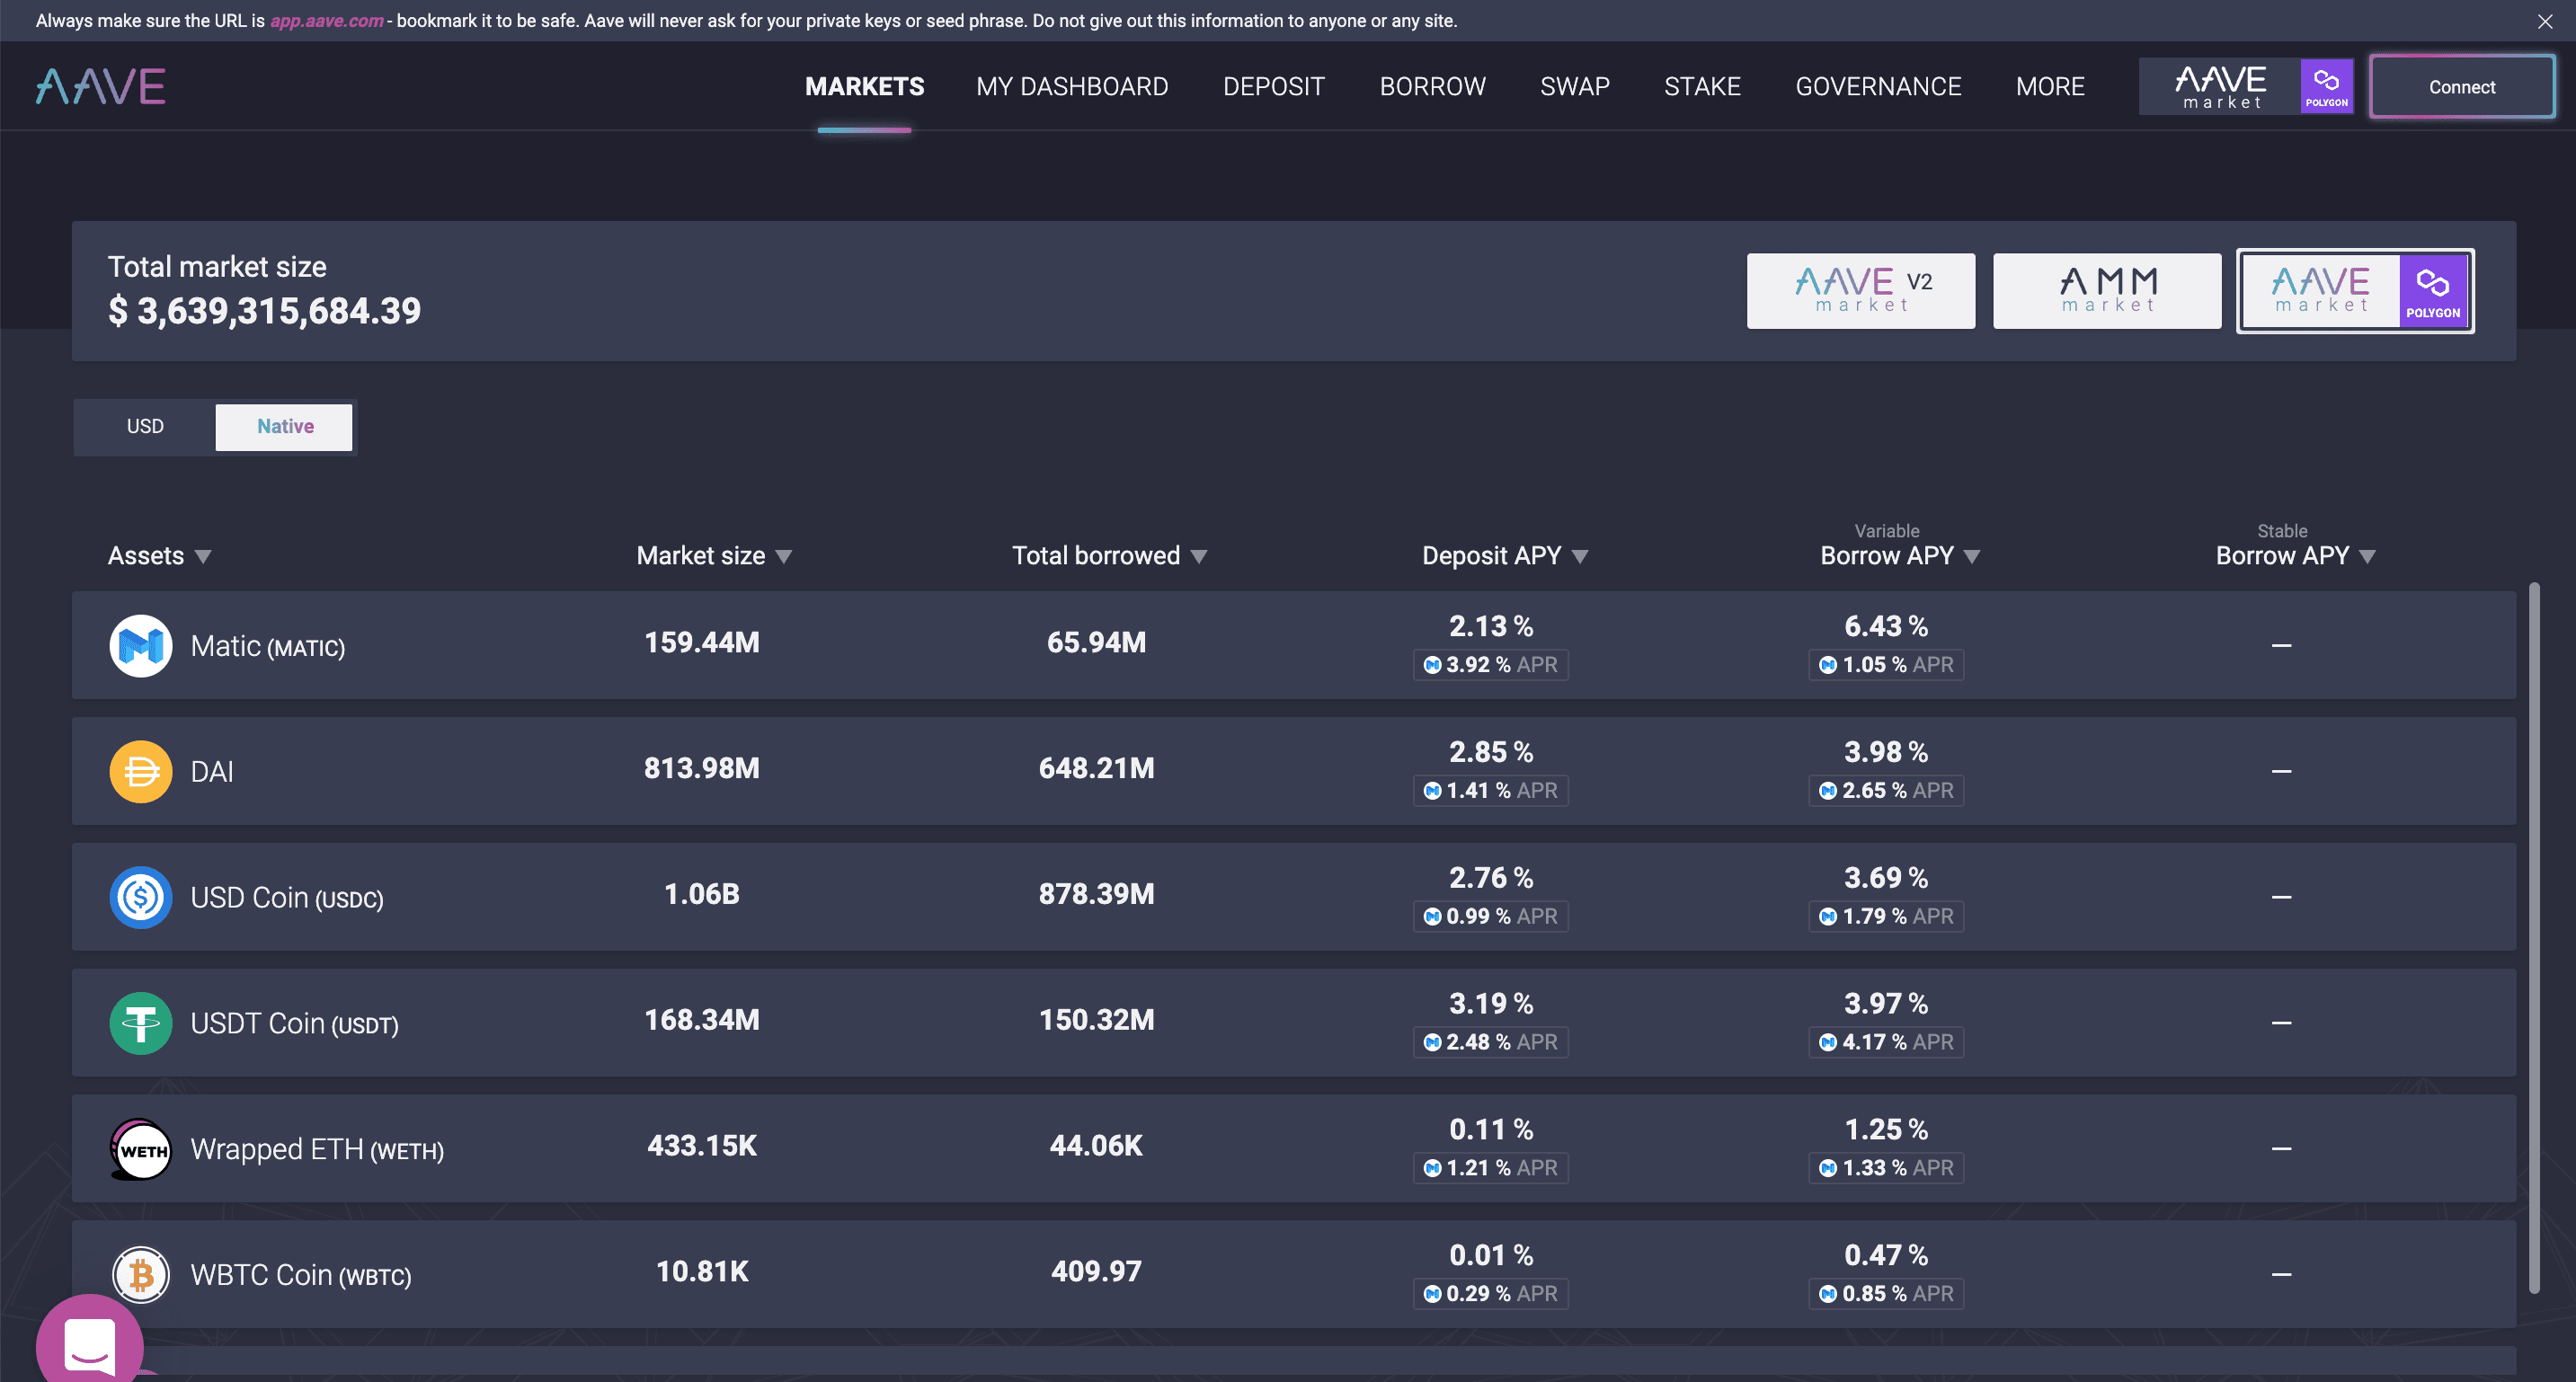Click WBTC total borrowed 409.97
Viewport: 2576px width, 1382px height.
coord(1096,1271)
